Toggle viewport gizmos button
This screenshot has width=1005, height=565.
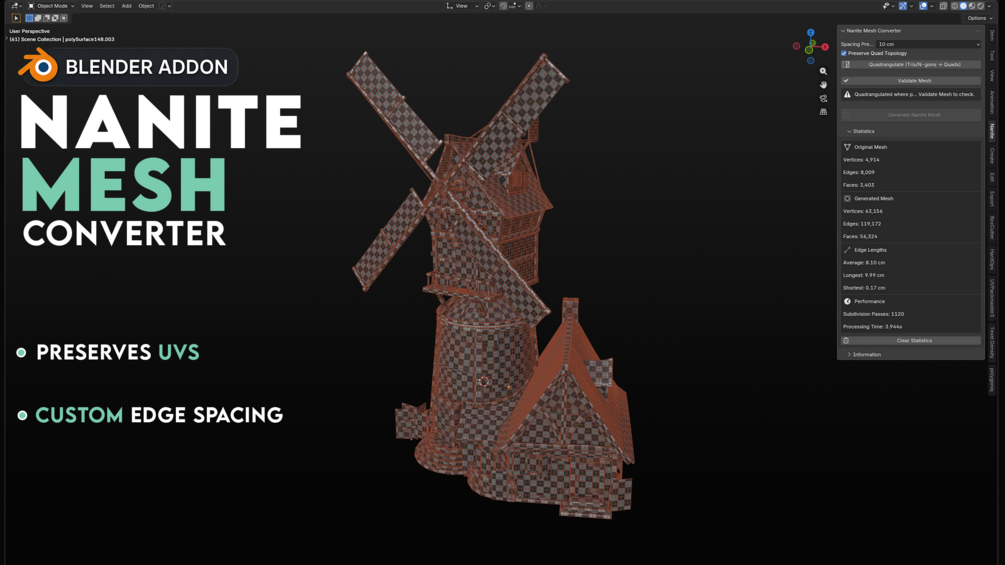point(903,6)
